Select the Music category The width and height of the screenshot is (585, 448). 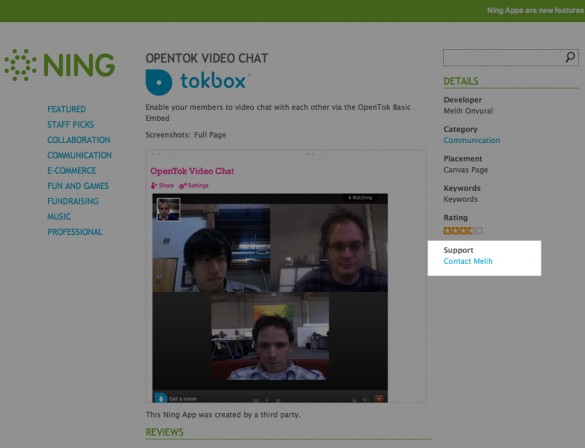(59, 217)
